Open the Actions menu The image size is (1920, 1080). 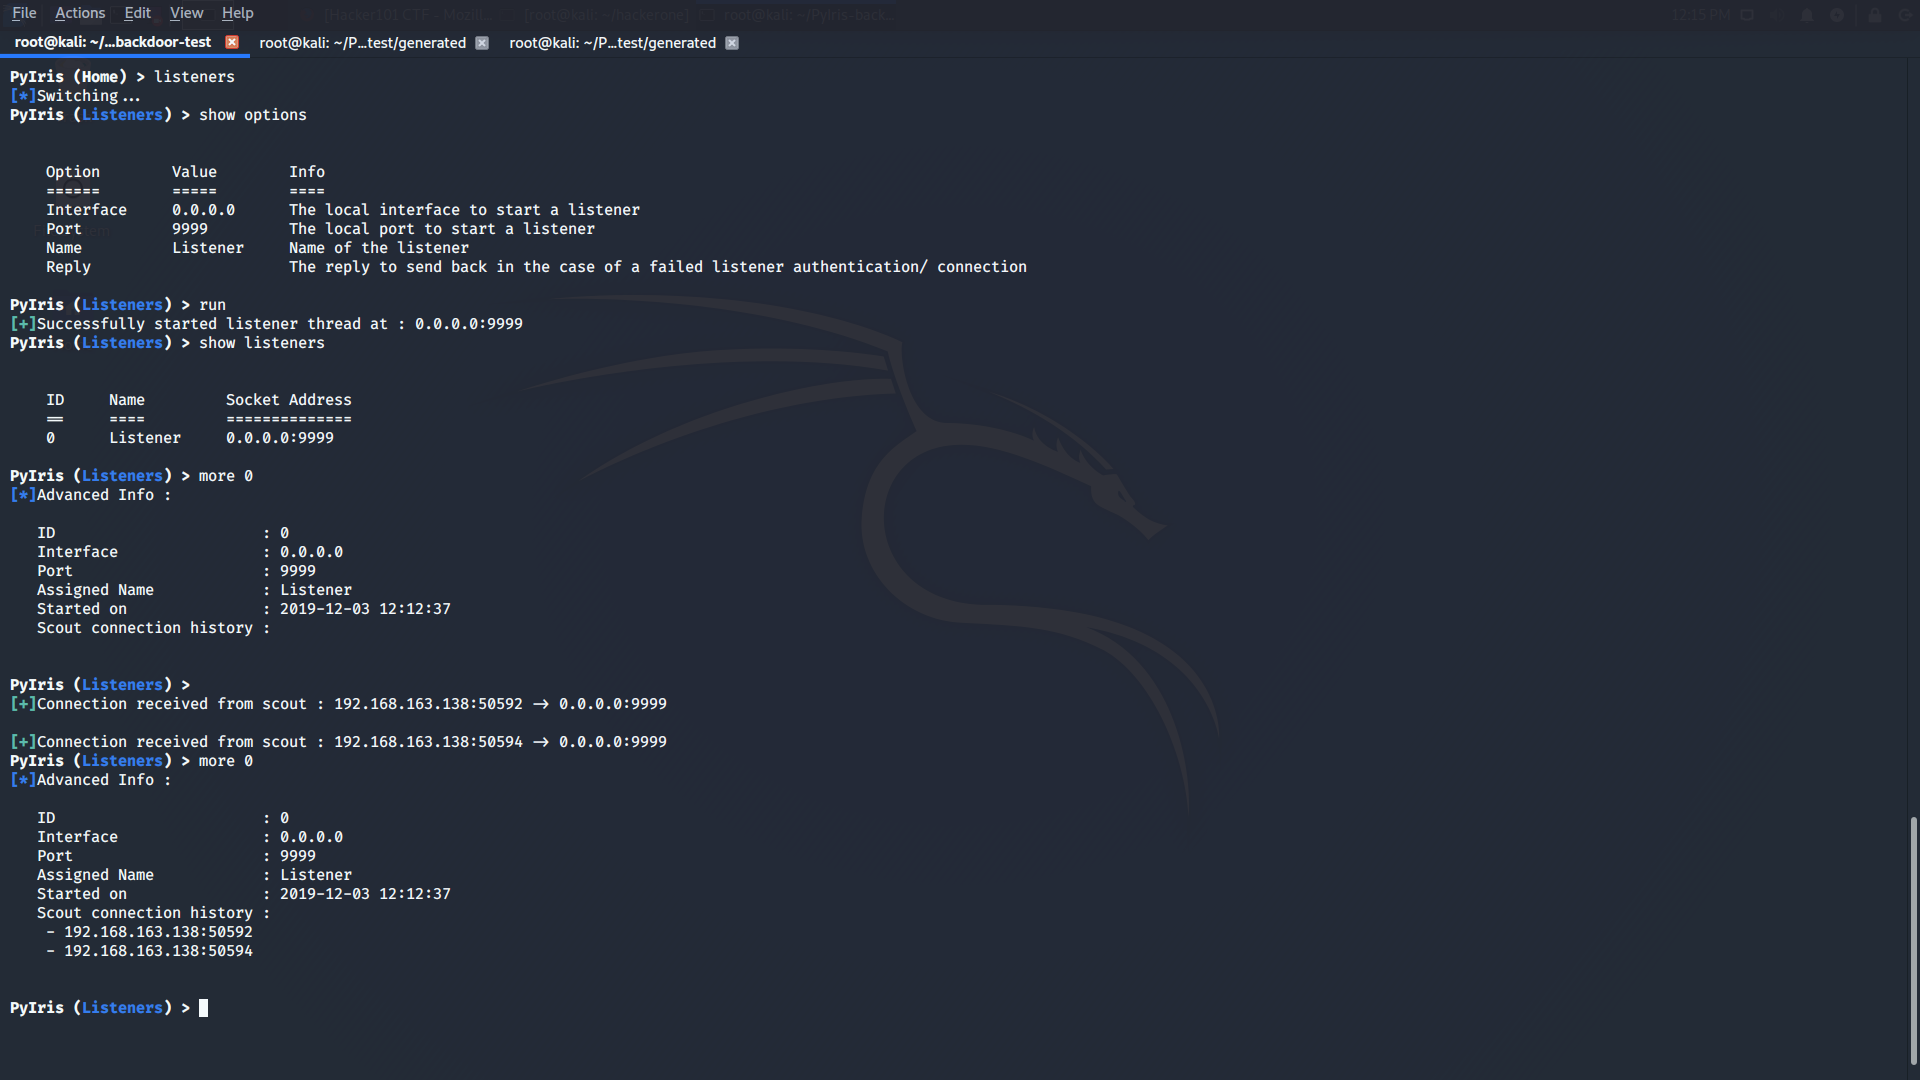(x=80, y=13)
